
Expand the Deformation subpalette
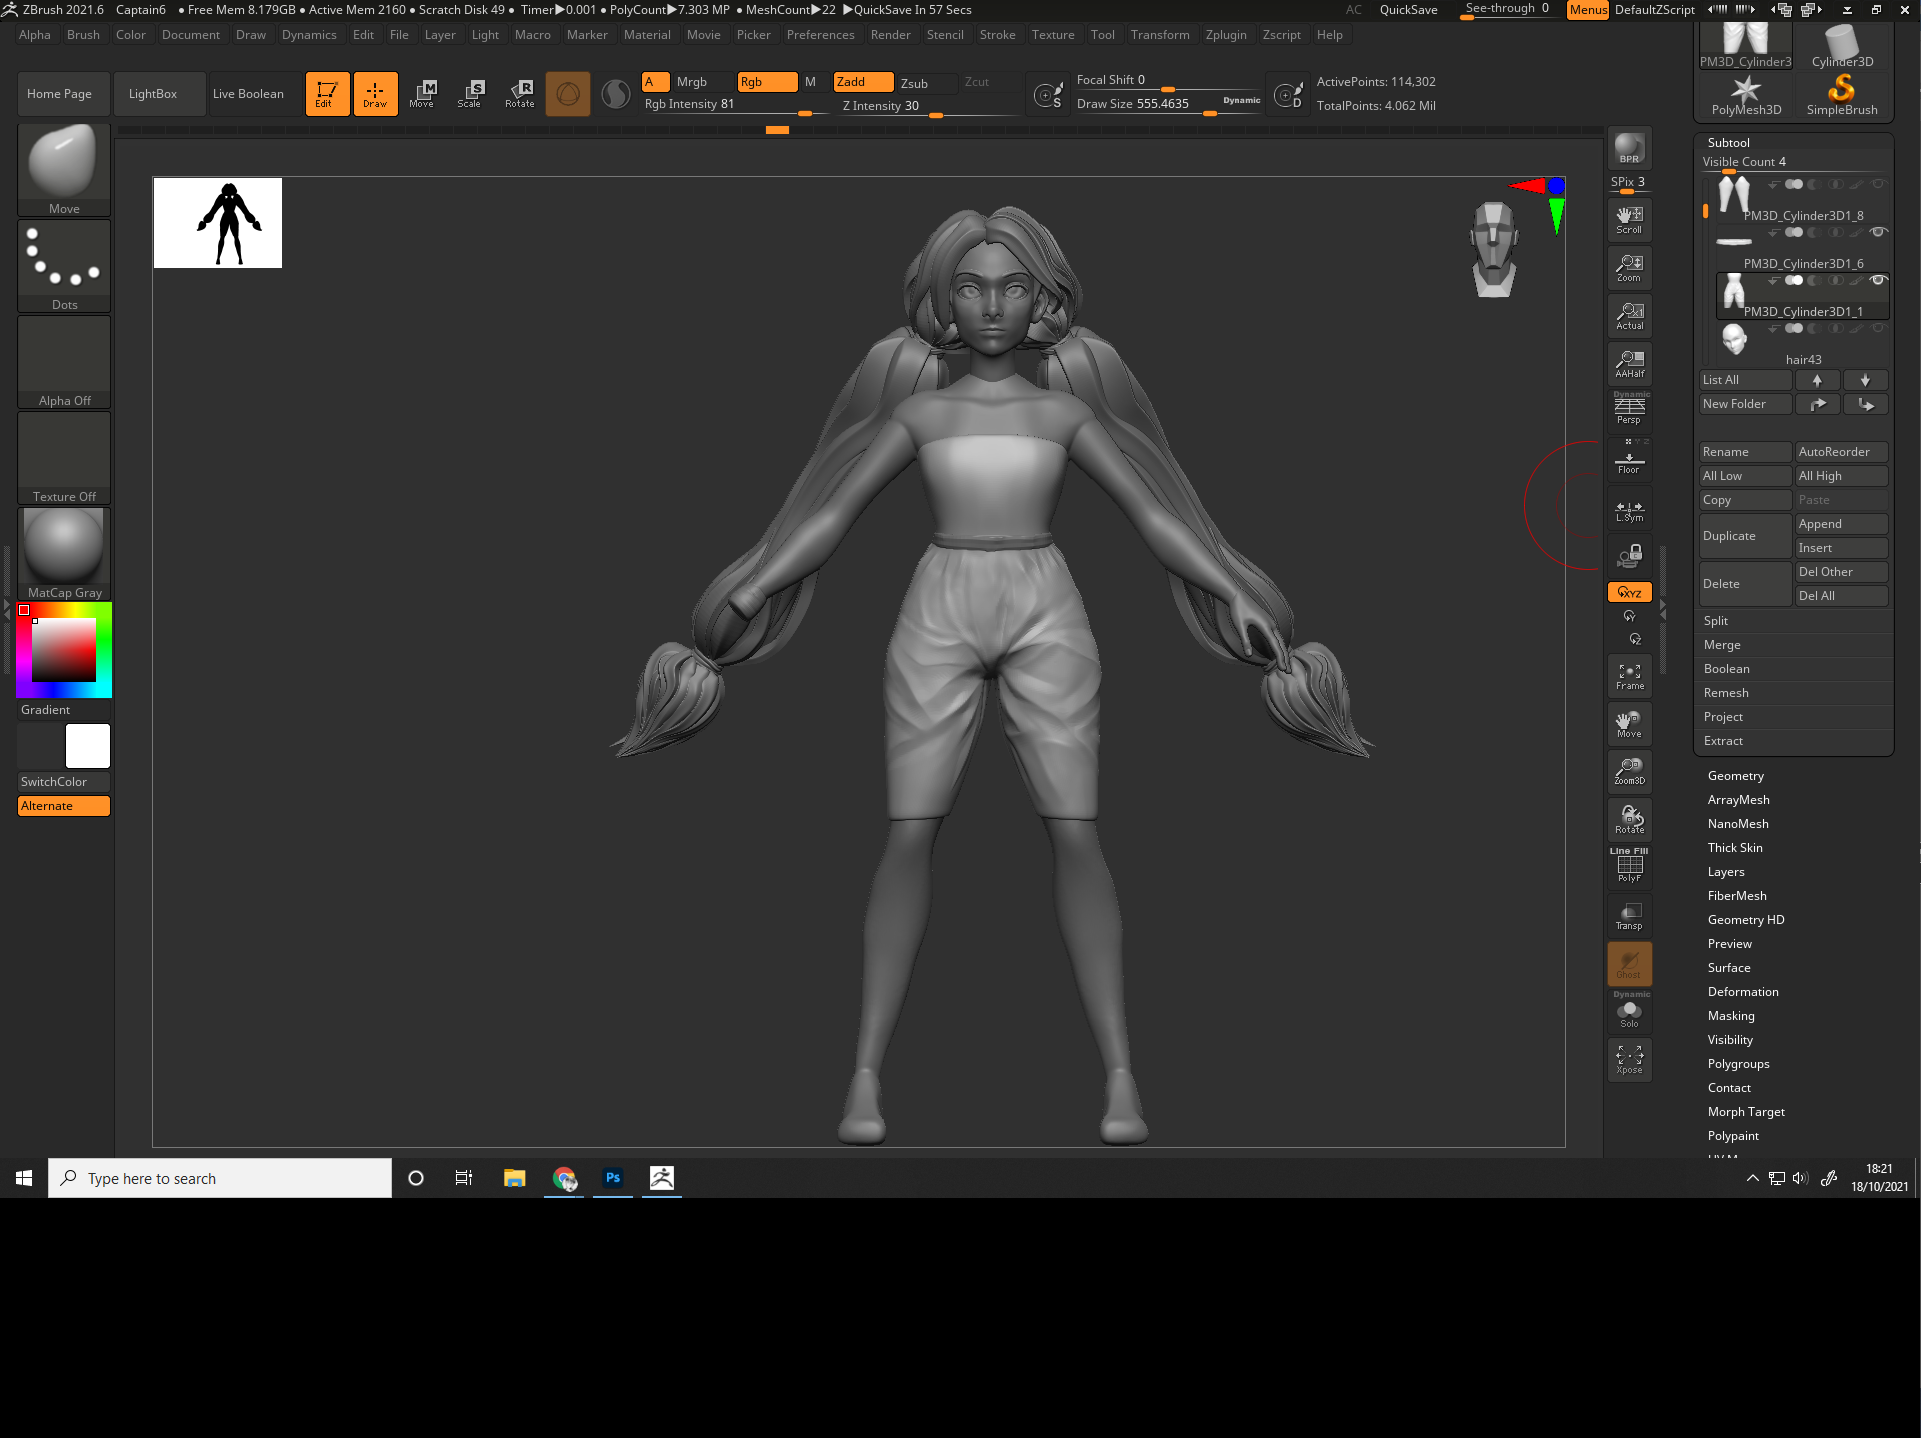point(1742,992)
